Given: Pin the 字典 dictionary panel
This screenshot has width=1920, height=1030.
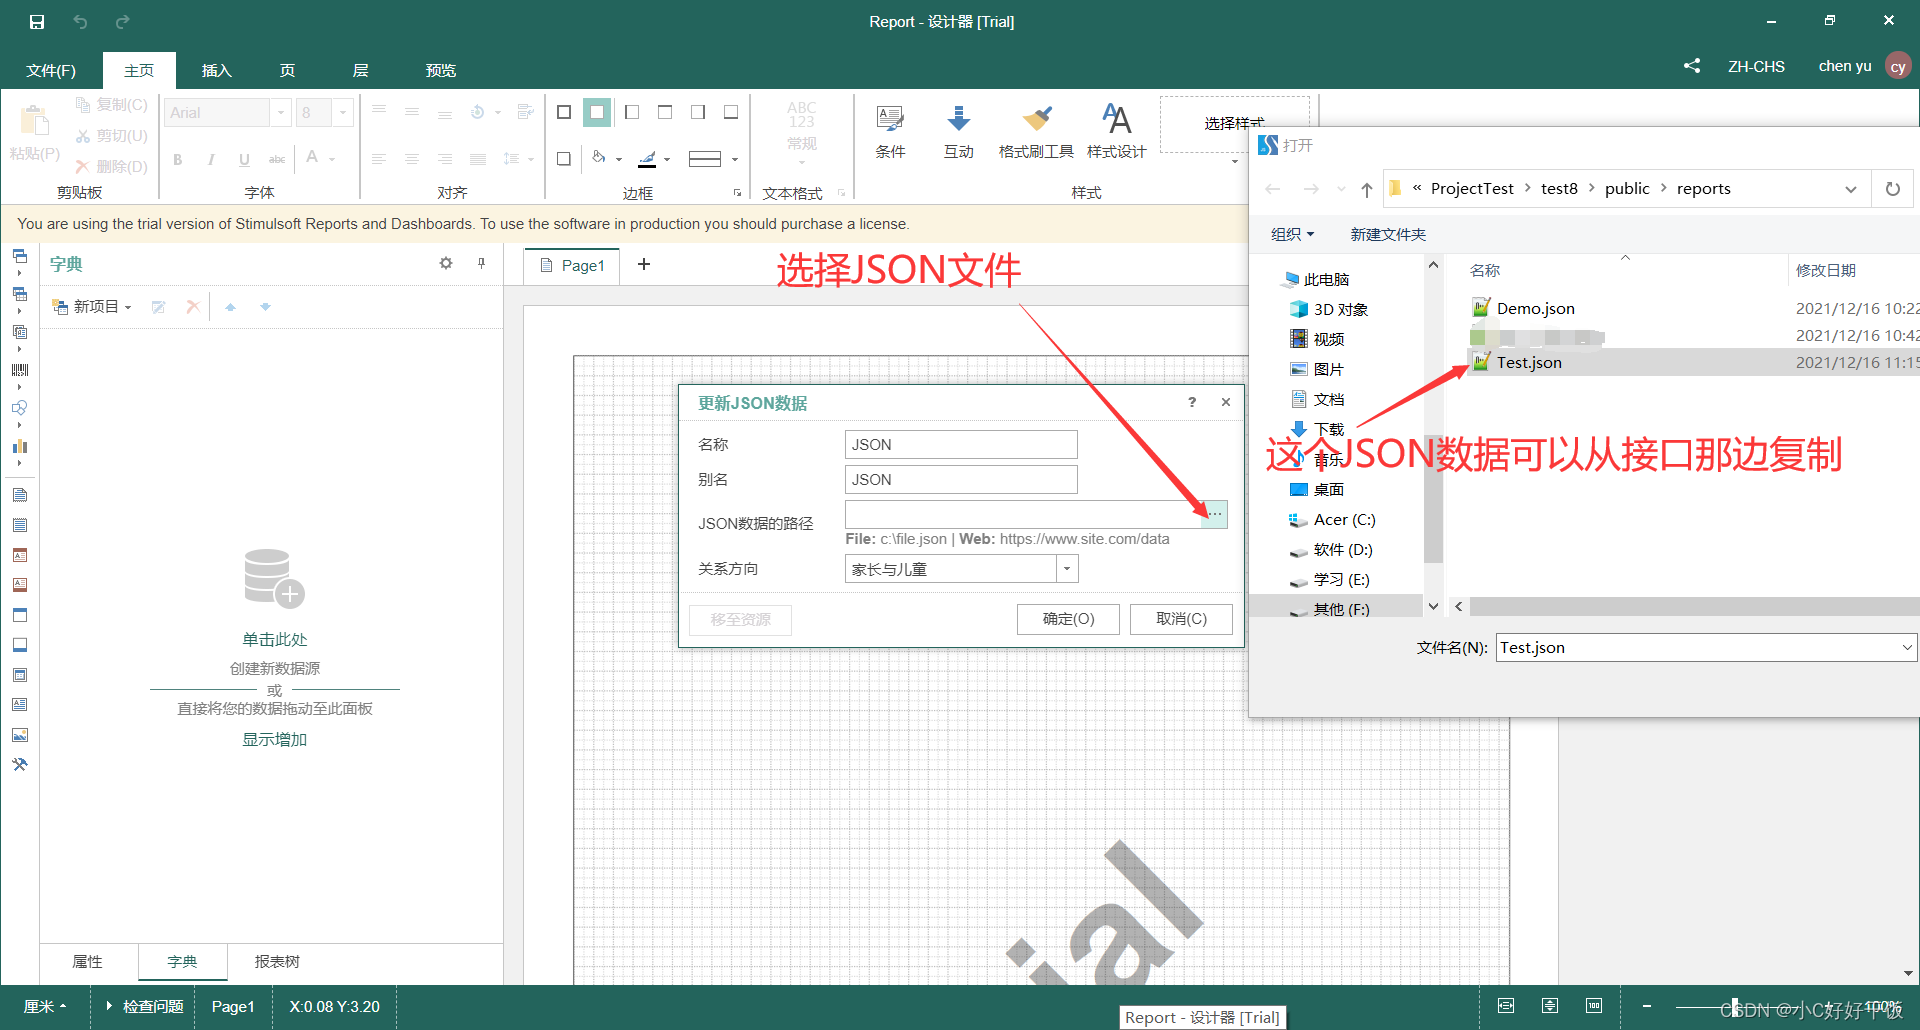Looking at the screenshot, I should tap(481, 263).
